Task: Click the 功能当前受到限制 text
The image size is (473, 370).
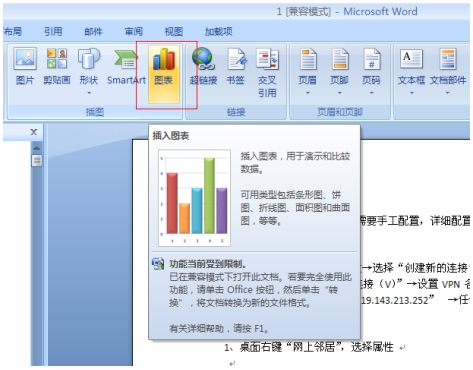Action: tap(208, 264)
